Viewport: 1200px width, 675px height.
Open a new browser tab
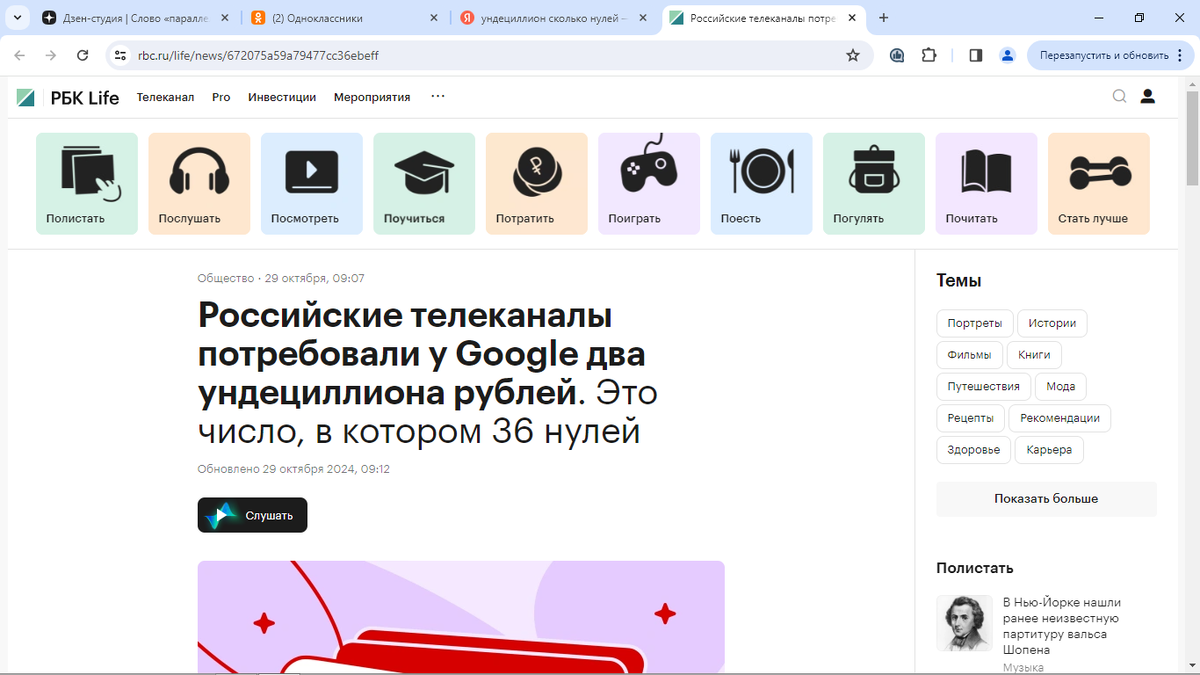click(x=884, y=18)
